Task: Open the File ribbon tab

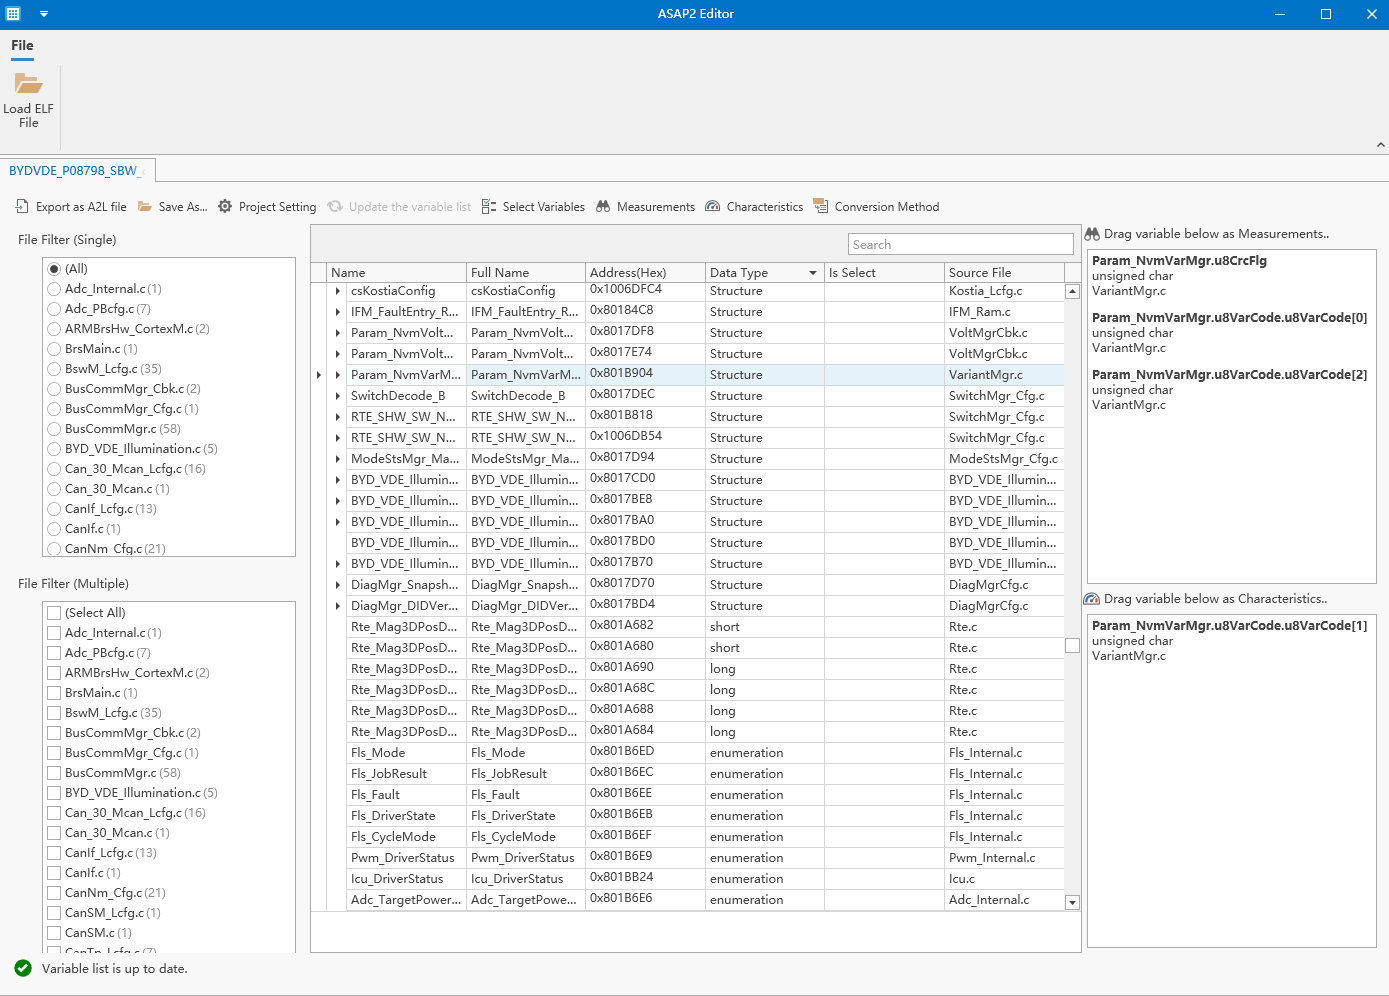Action: coord(22,45)
